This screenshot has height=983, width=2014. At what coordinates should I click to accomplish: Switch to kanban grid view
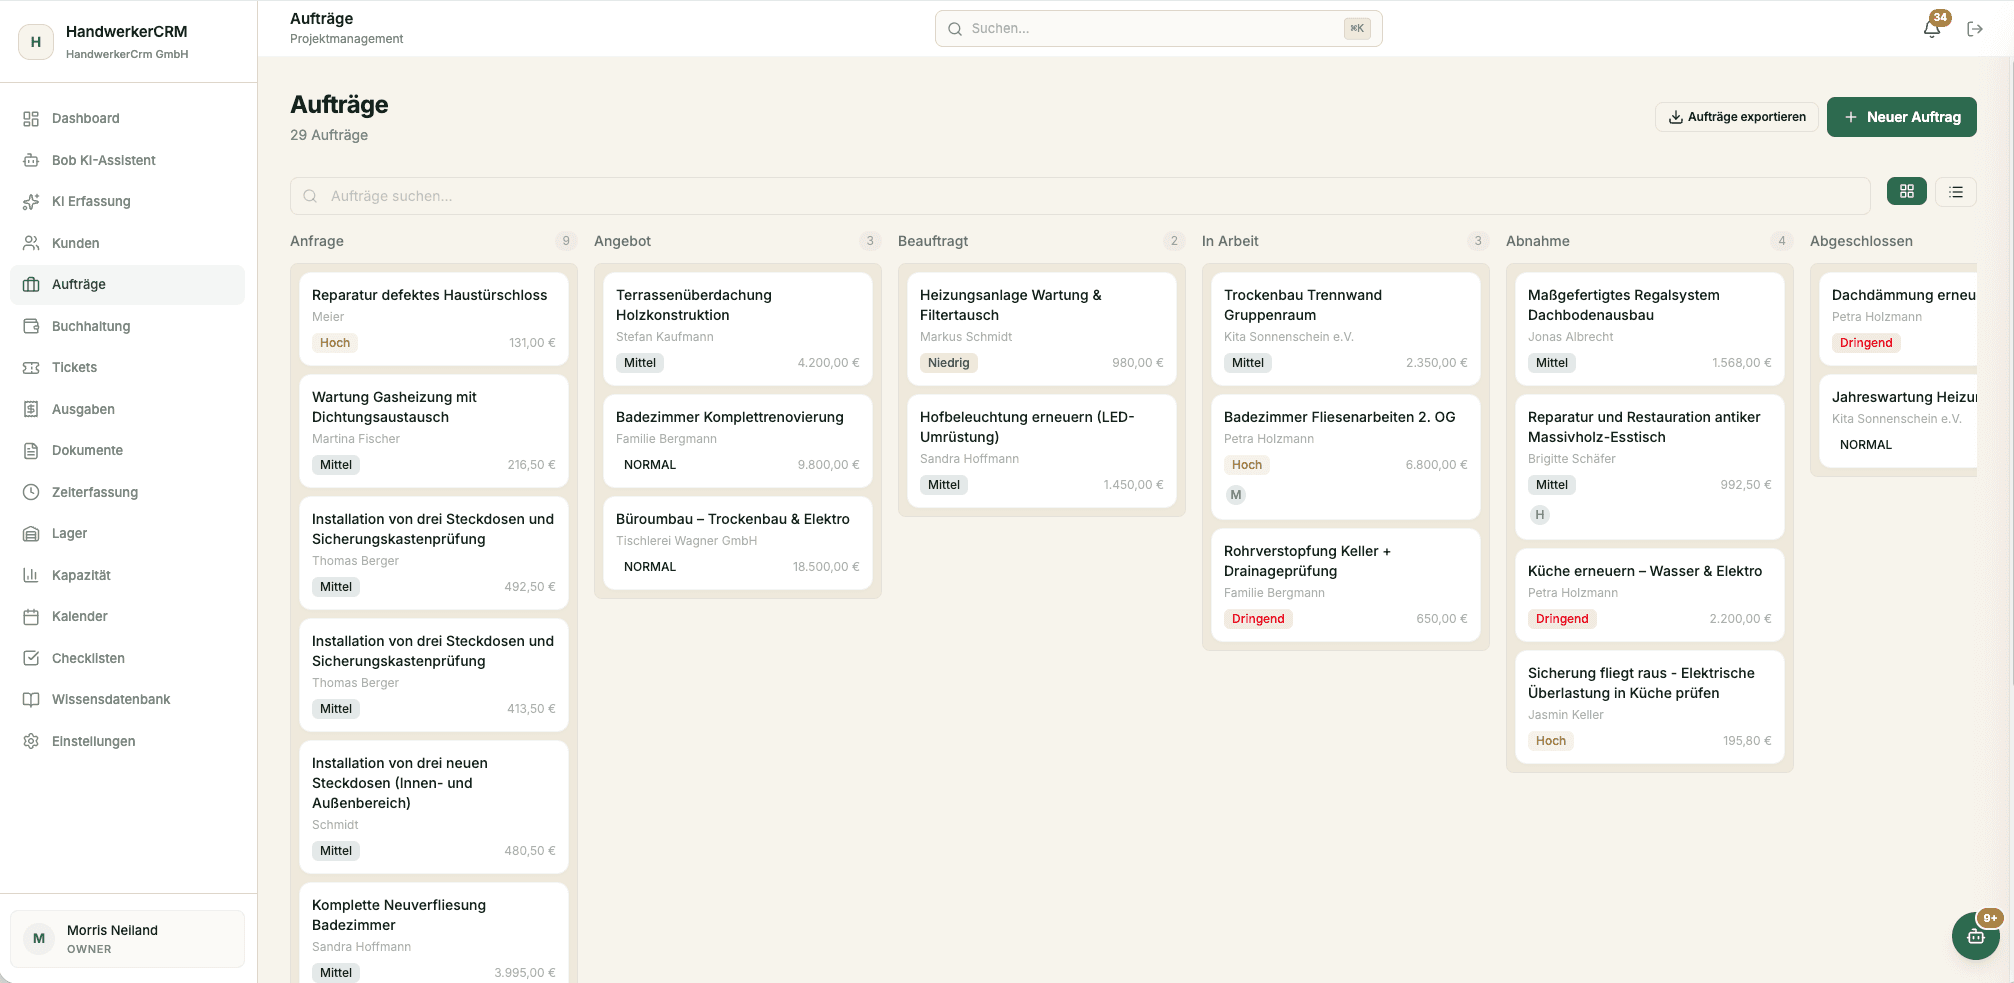[1907, 191]
